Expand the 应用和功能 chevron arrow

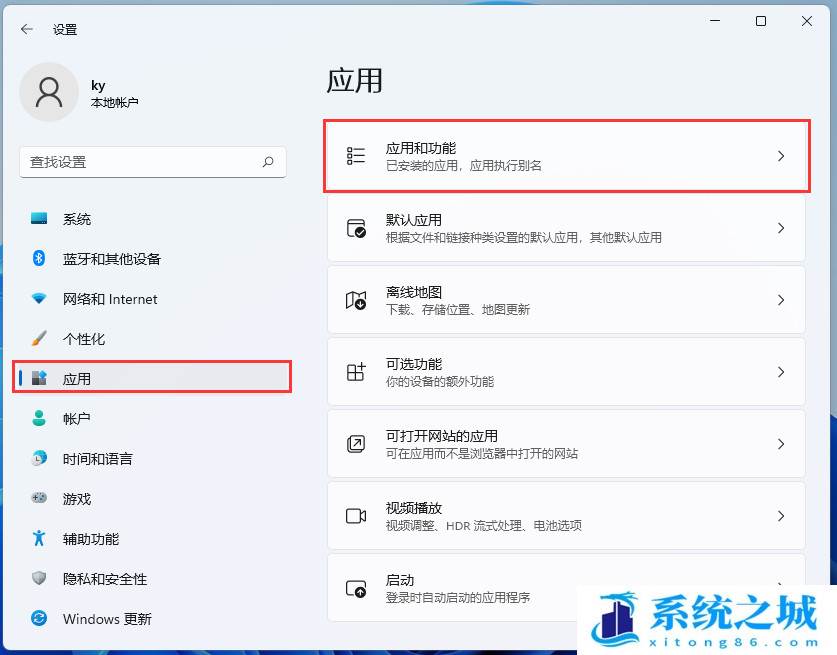pyautogui.click(x=781, y=156)
